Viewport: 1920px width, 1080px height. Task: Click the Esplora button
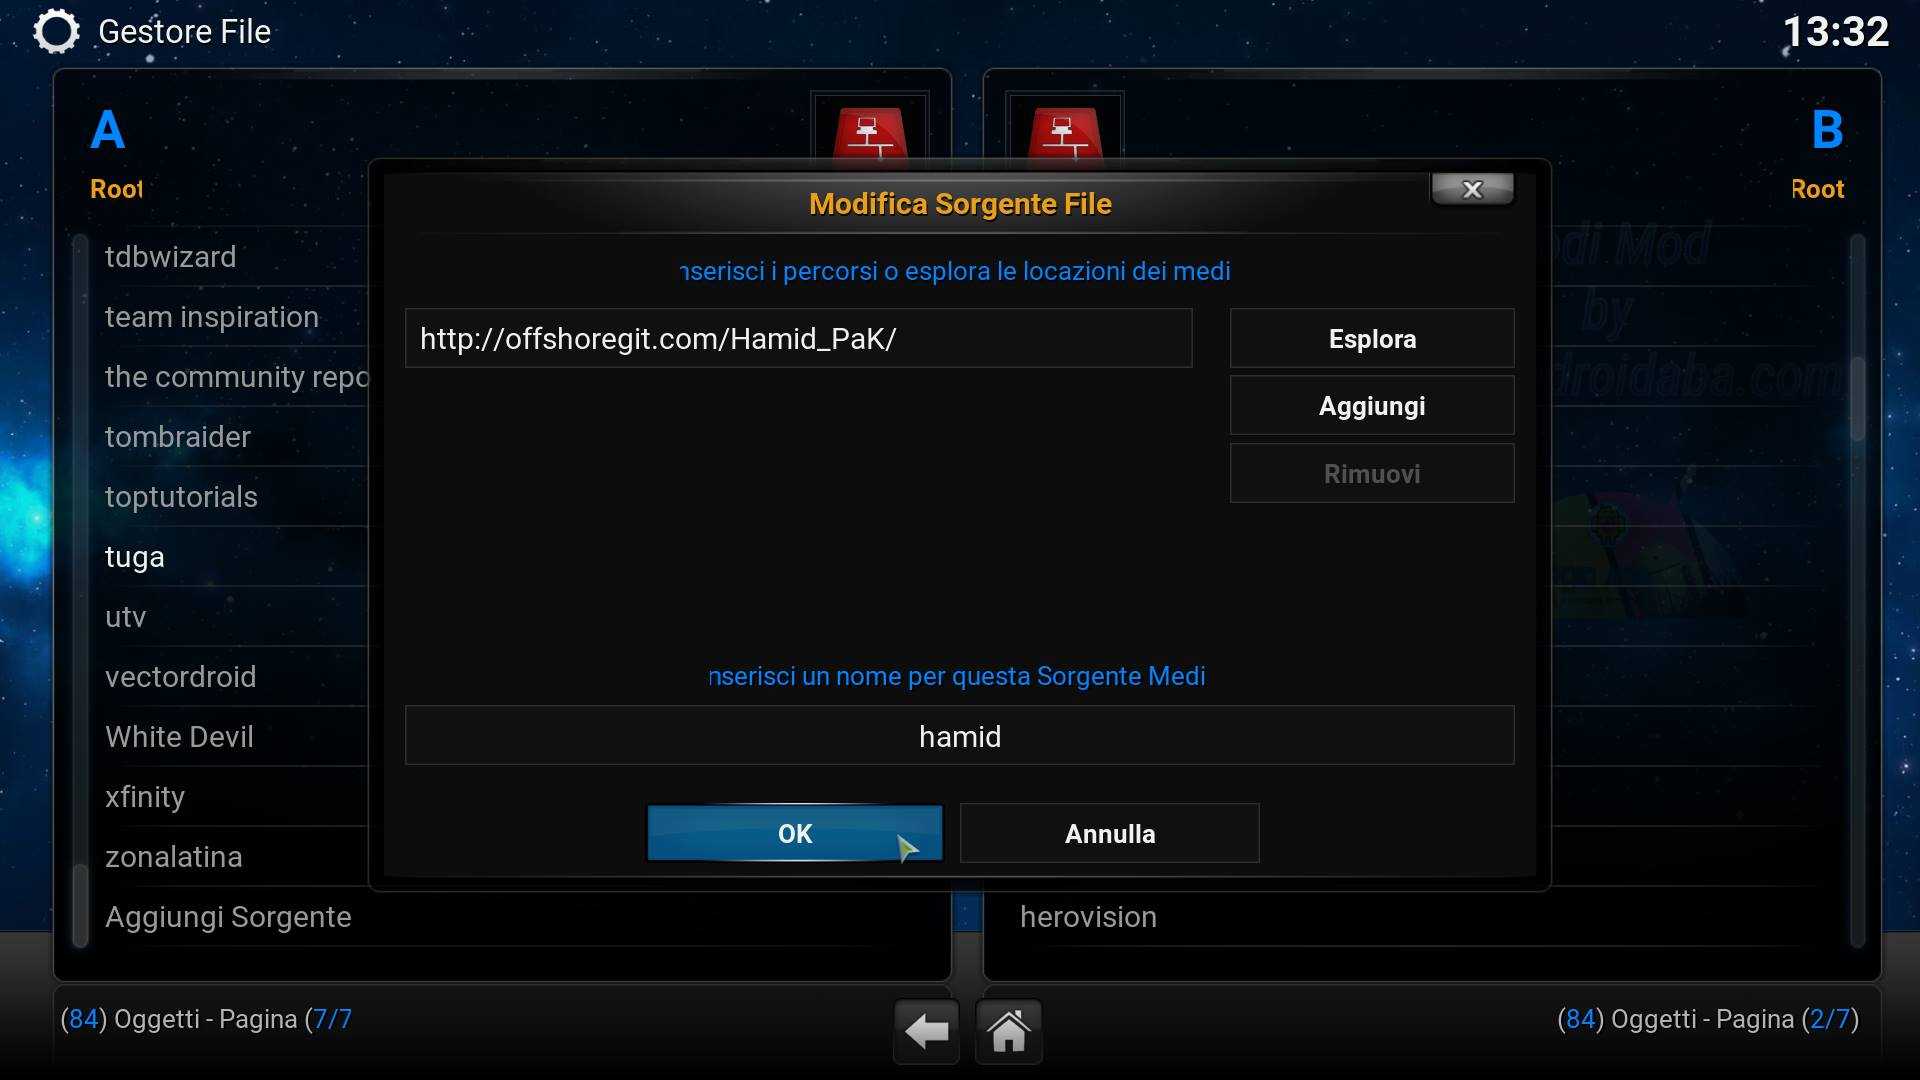pyautogui.click(x=1372, y=339)
